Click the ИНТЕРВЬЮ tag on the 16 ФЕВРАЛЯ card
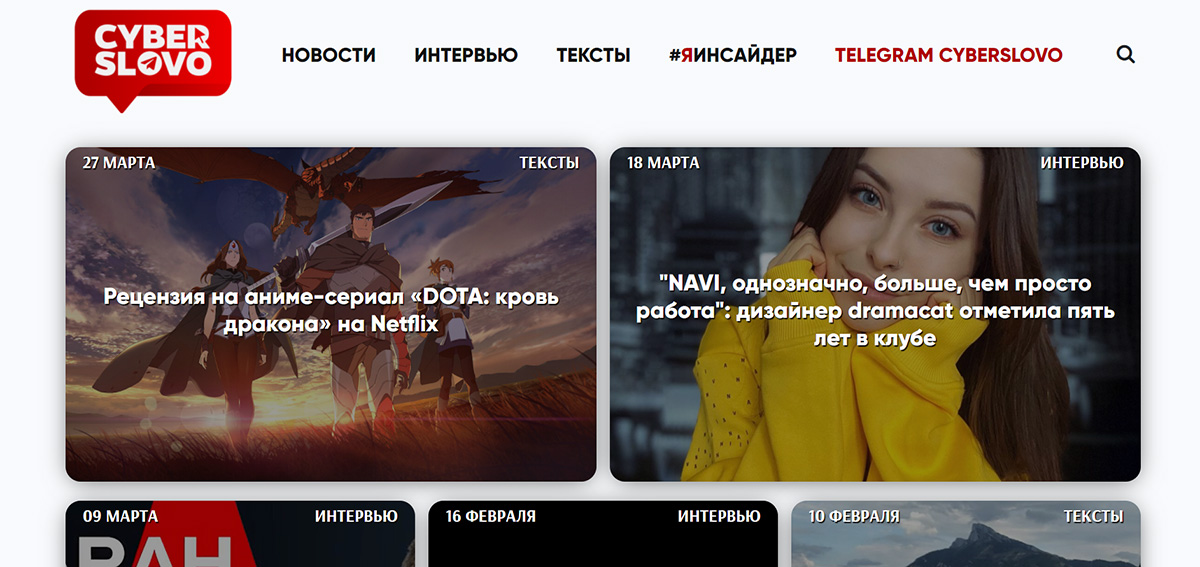This screenshot has width=1200, height=567. [719, 516]
